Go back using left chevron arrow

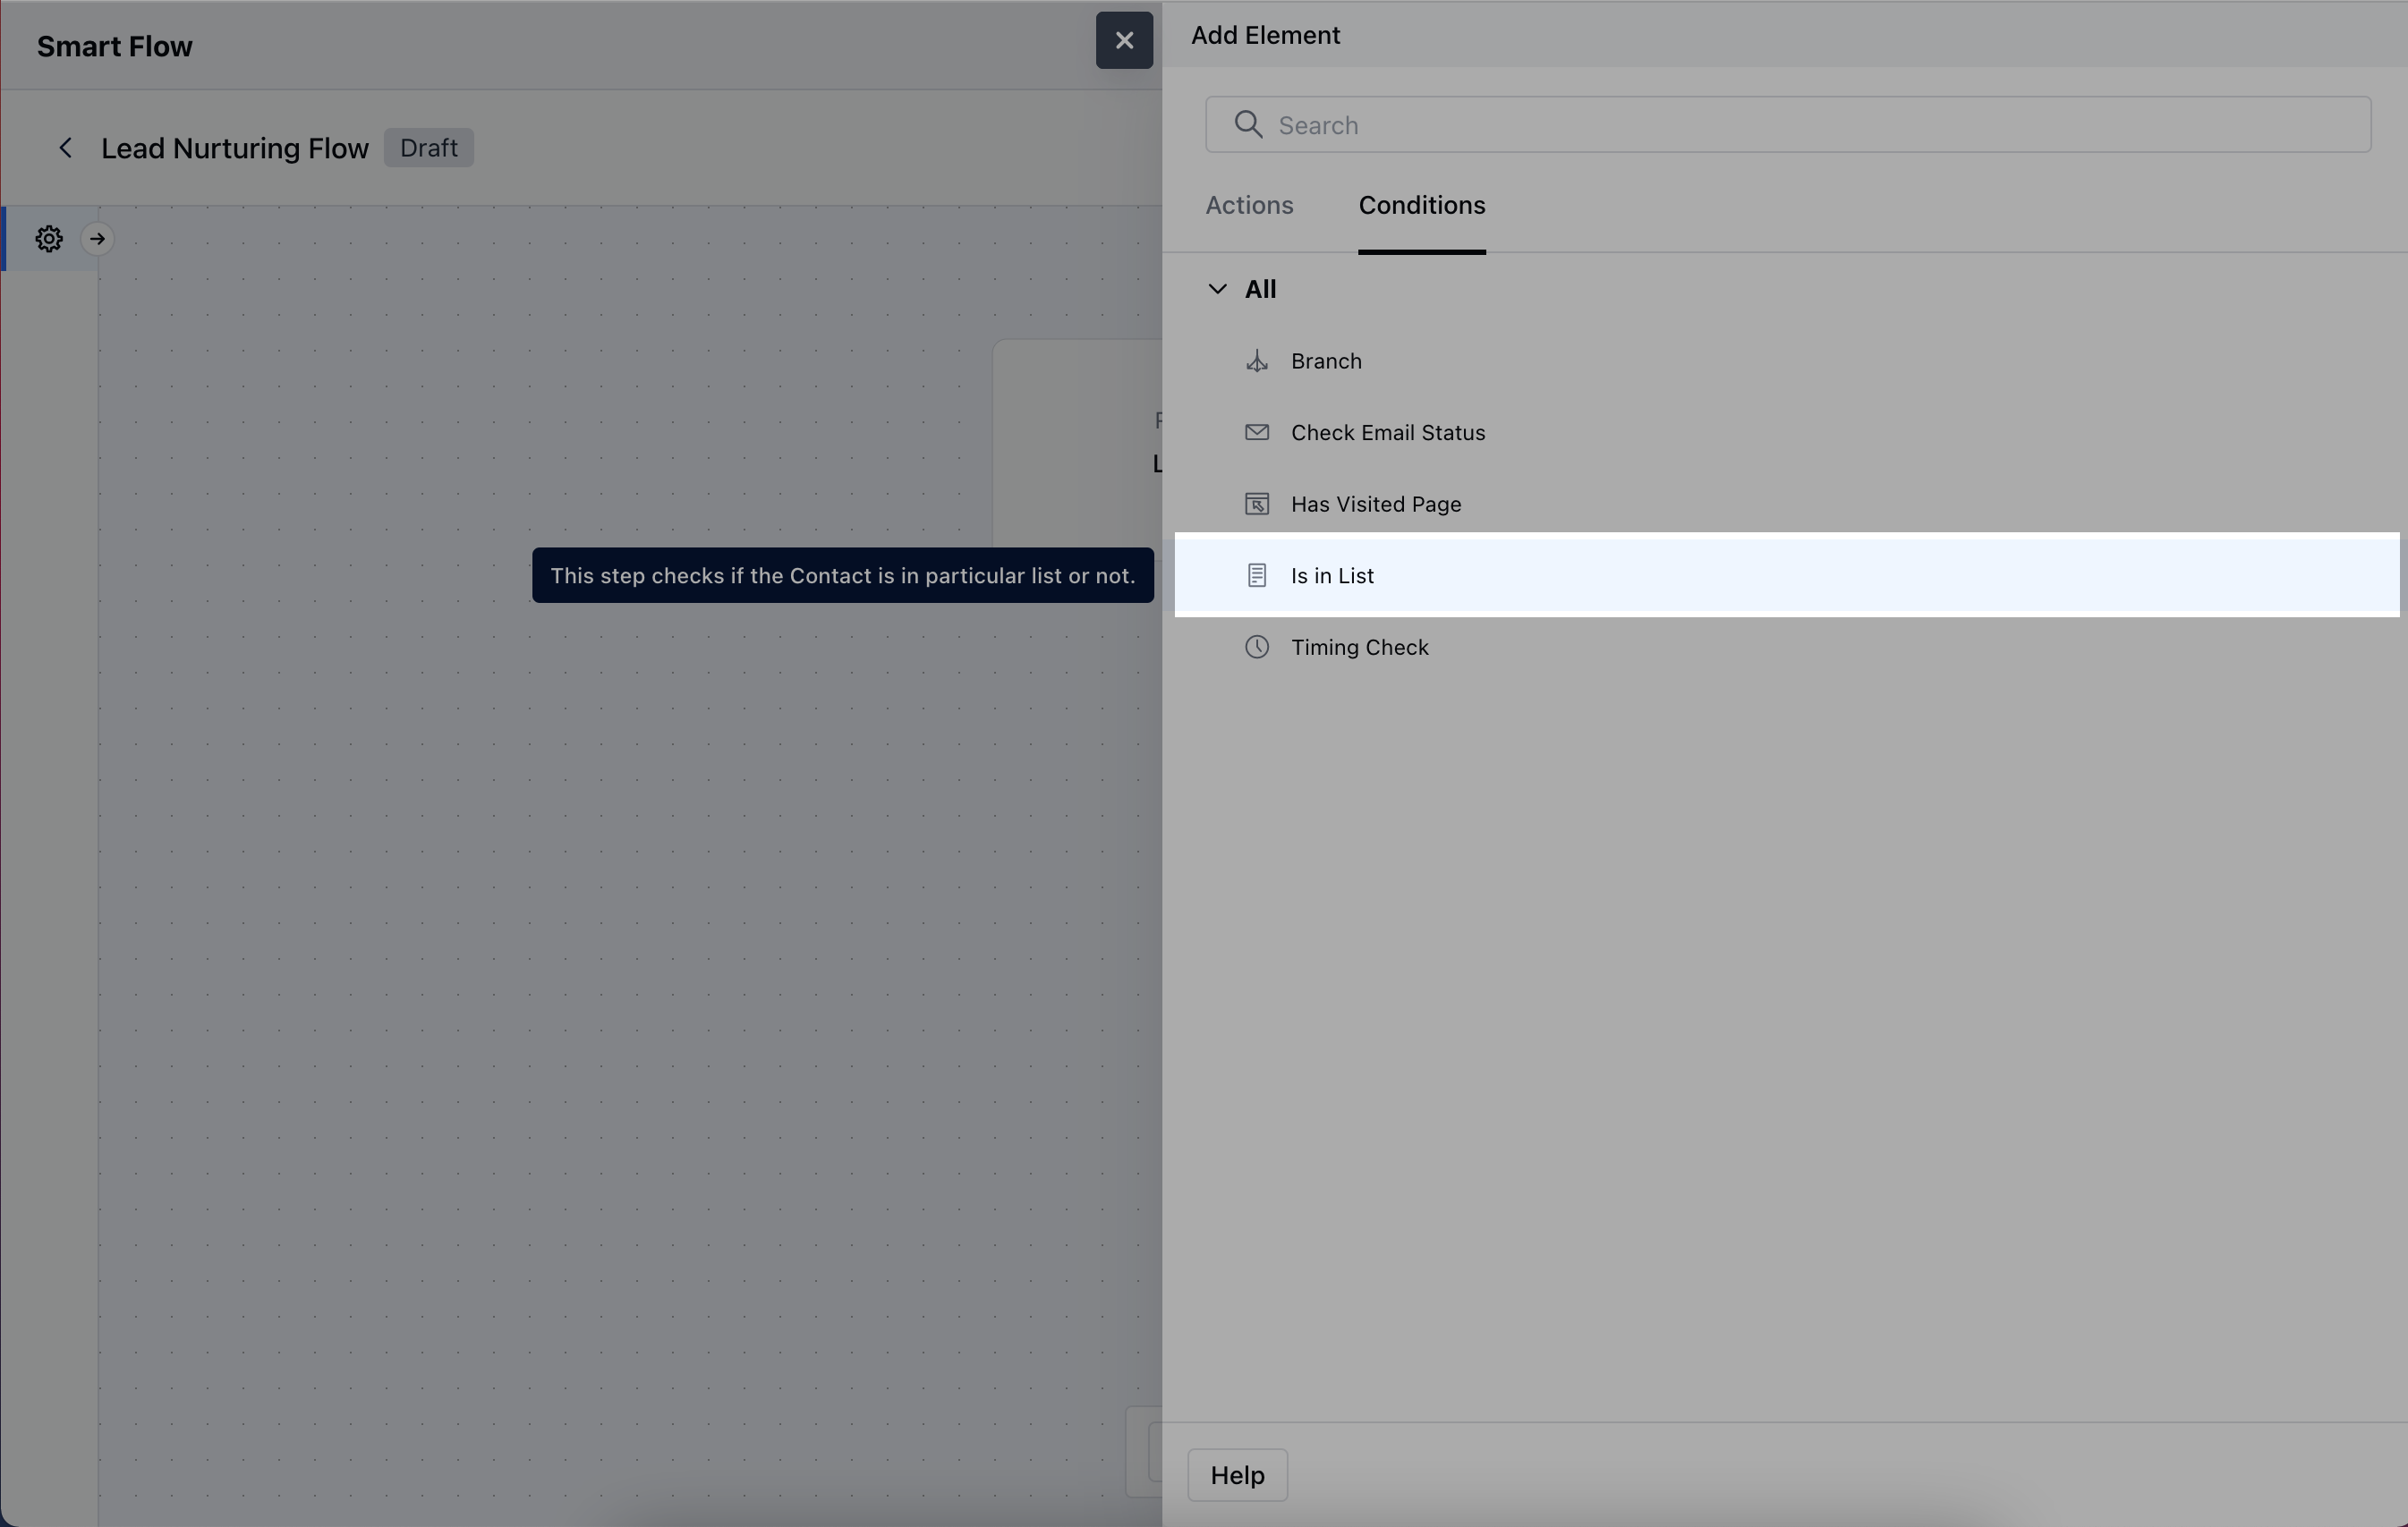coord(66,148)
